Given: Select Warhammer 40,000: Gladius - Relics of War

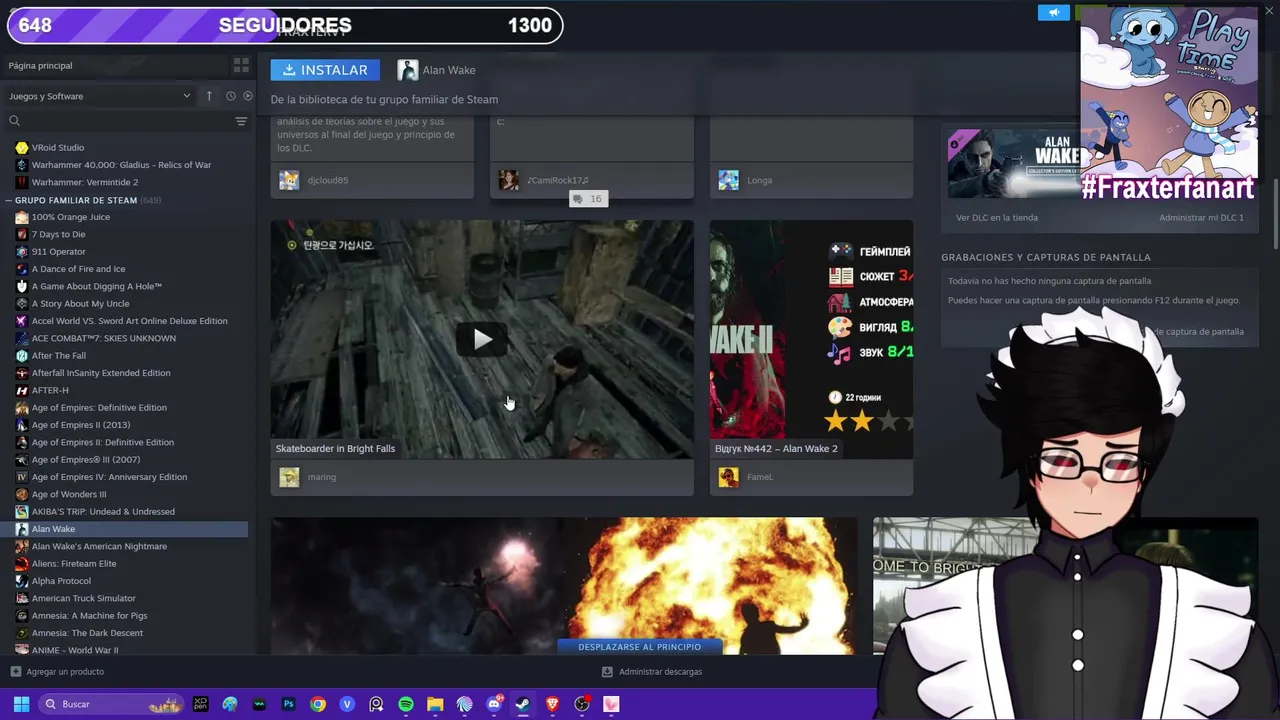Looking at the screenshot, I should [x=121, y=165].
